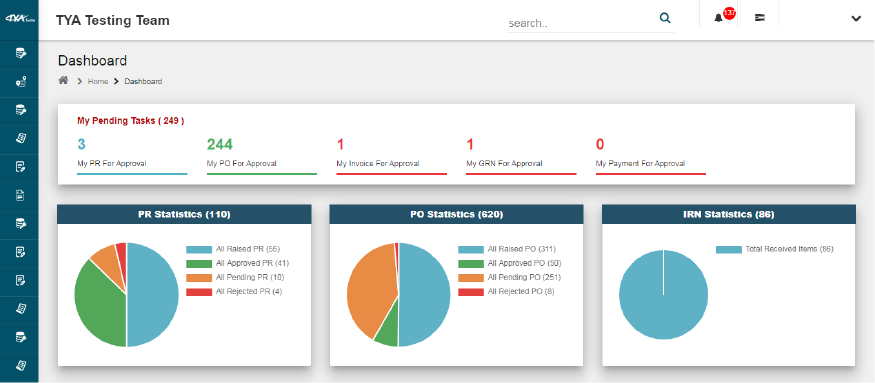Click the IRN Statistics (86) panel header

click(x=728, y=214)
